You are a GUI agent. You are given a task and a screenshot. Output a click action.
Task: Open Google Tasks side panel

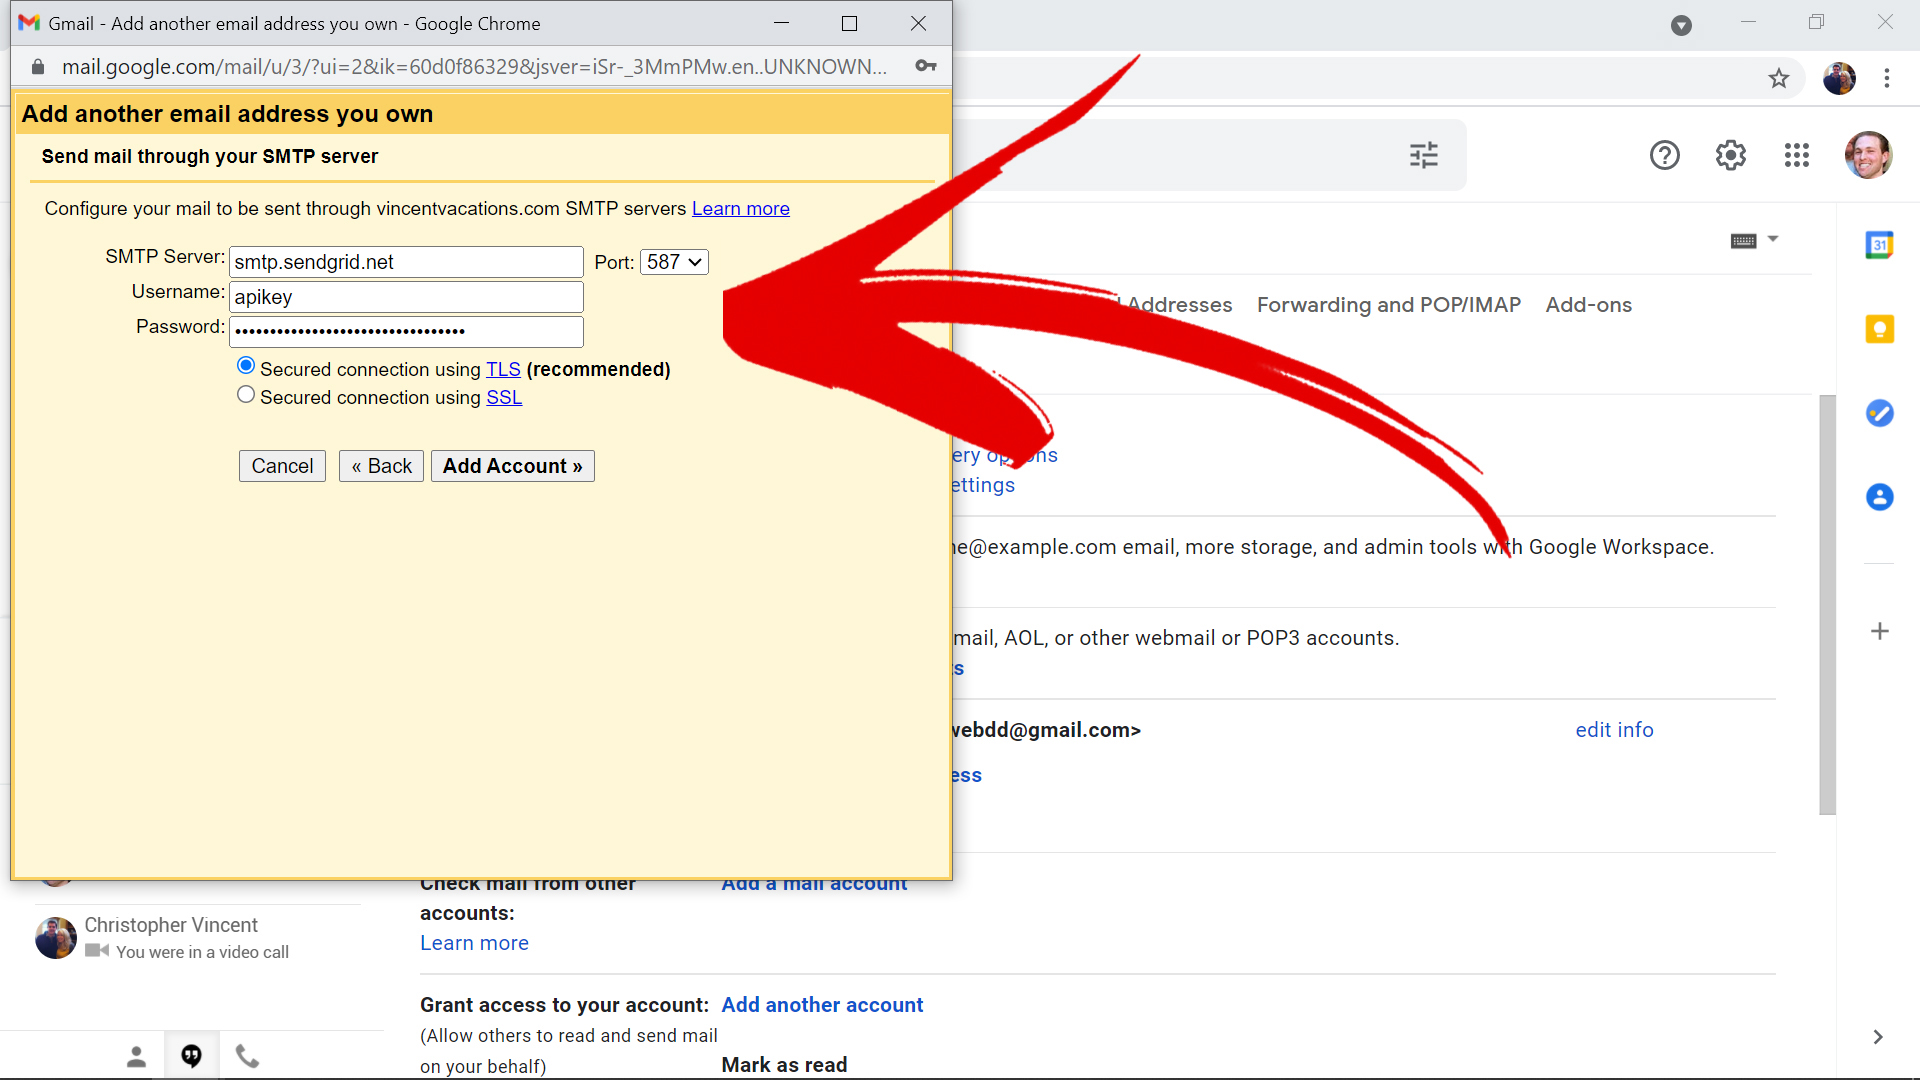tap(1880, 413)
